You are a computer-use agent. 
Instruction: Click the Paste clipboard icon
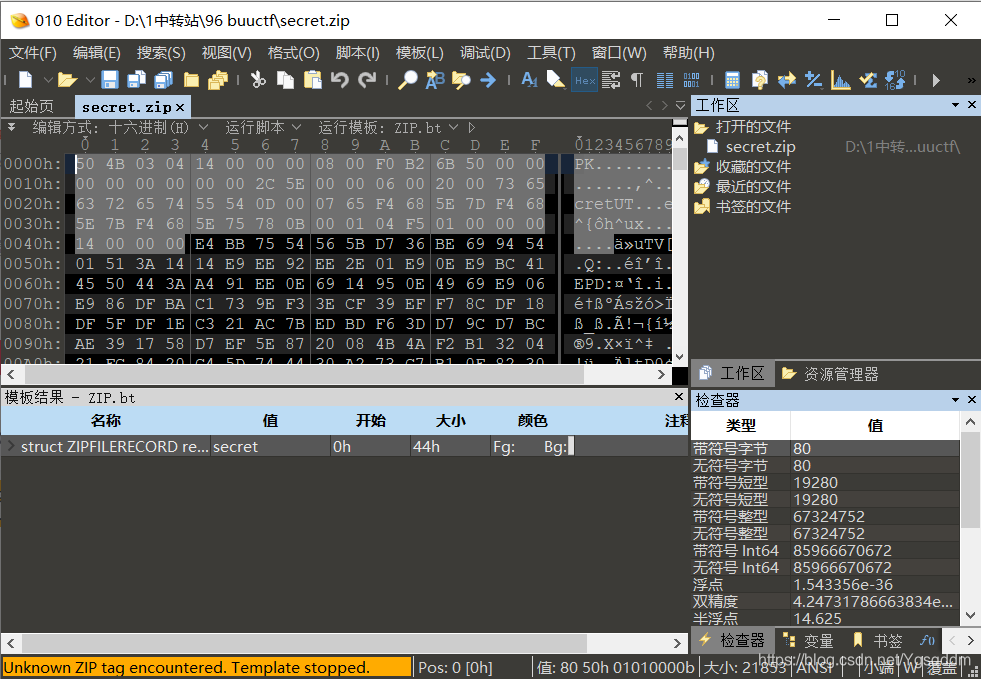[x=312, y=79]
